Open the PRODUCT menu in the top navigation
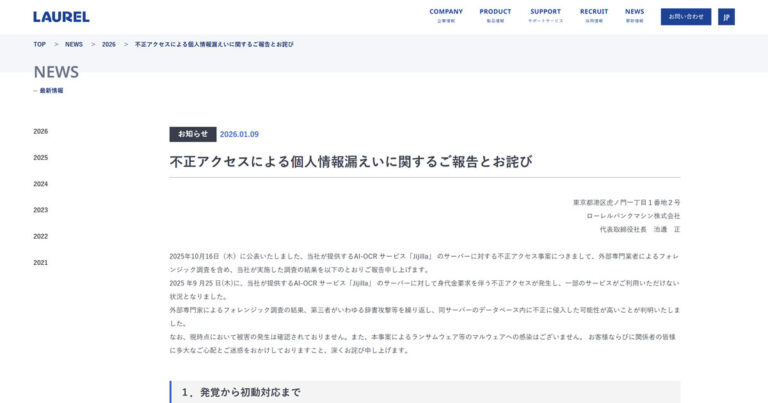The width and height of the screenshot is (768, 403). click(x=495, y=15)
